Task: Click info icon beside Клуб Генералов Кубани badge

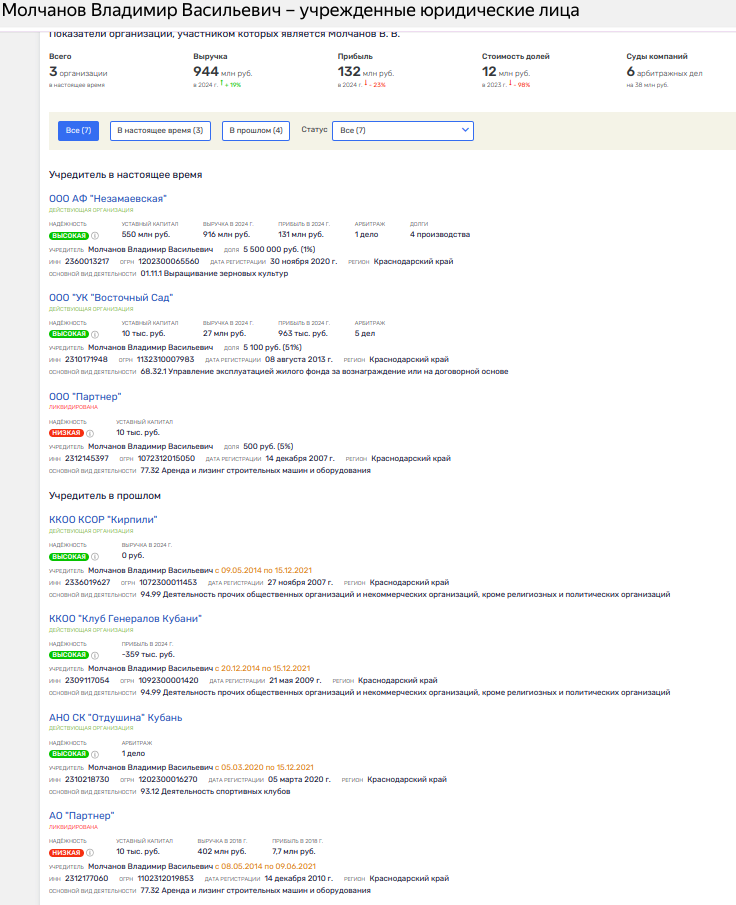Action: click(95, 655)
